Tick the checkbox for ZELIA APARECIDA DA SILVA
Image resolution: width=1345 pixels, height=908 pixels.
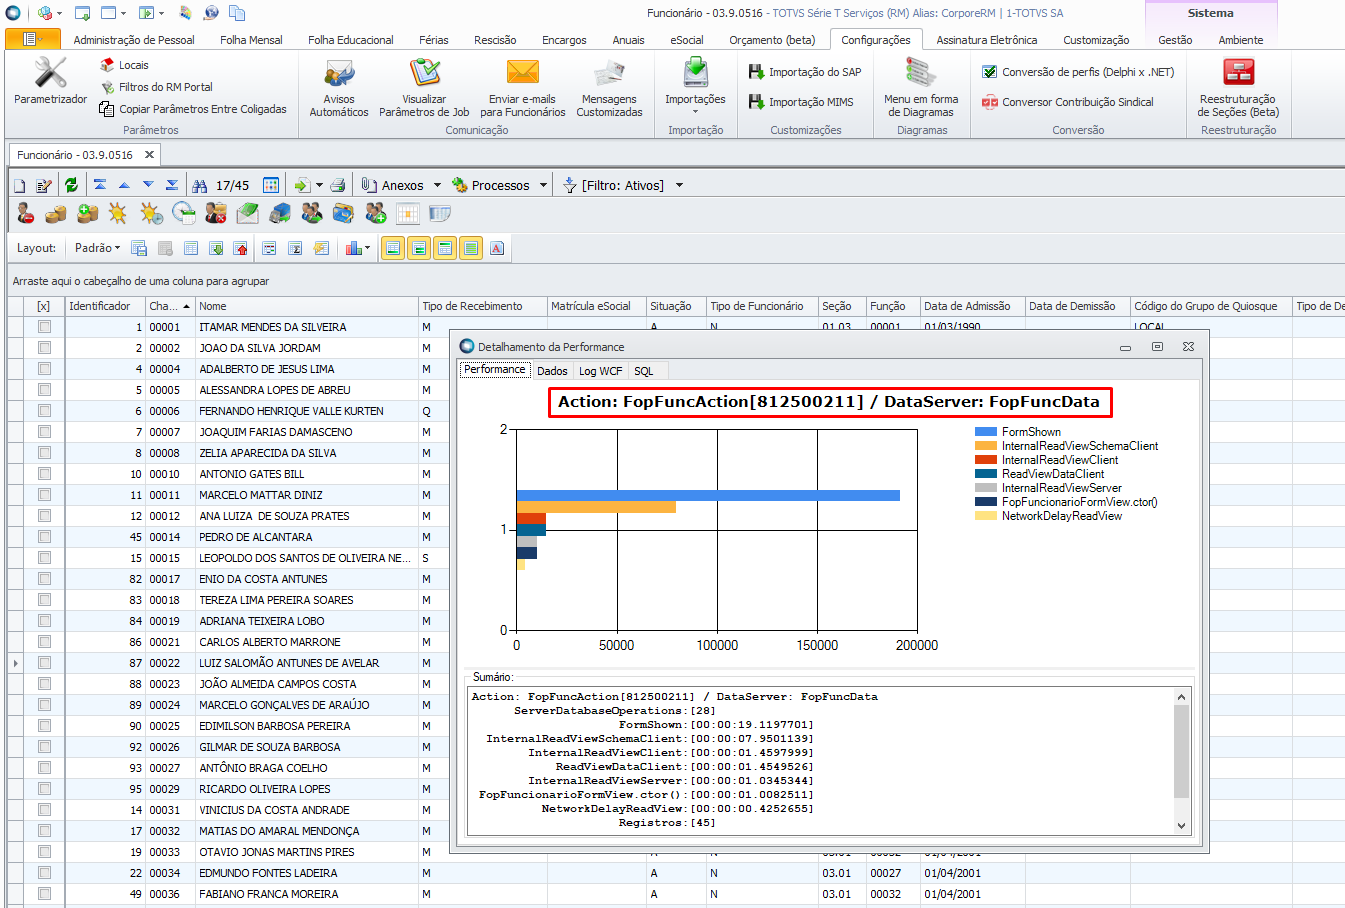pos(44,453)
